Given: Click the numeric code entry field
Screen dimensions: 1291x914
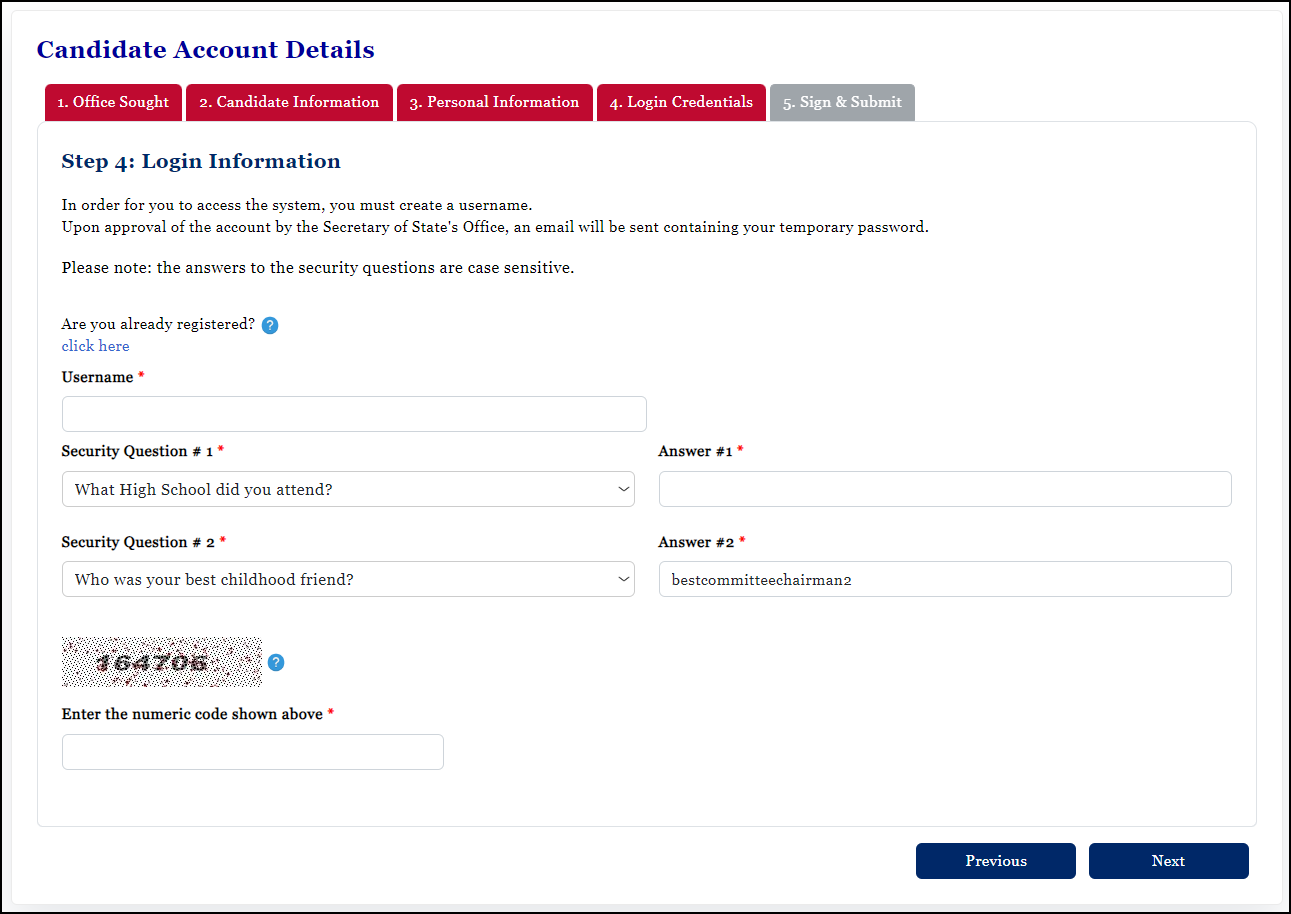Looking at the screenshot, I should point(252,751).
